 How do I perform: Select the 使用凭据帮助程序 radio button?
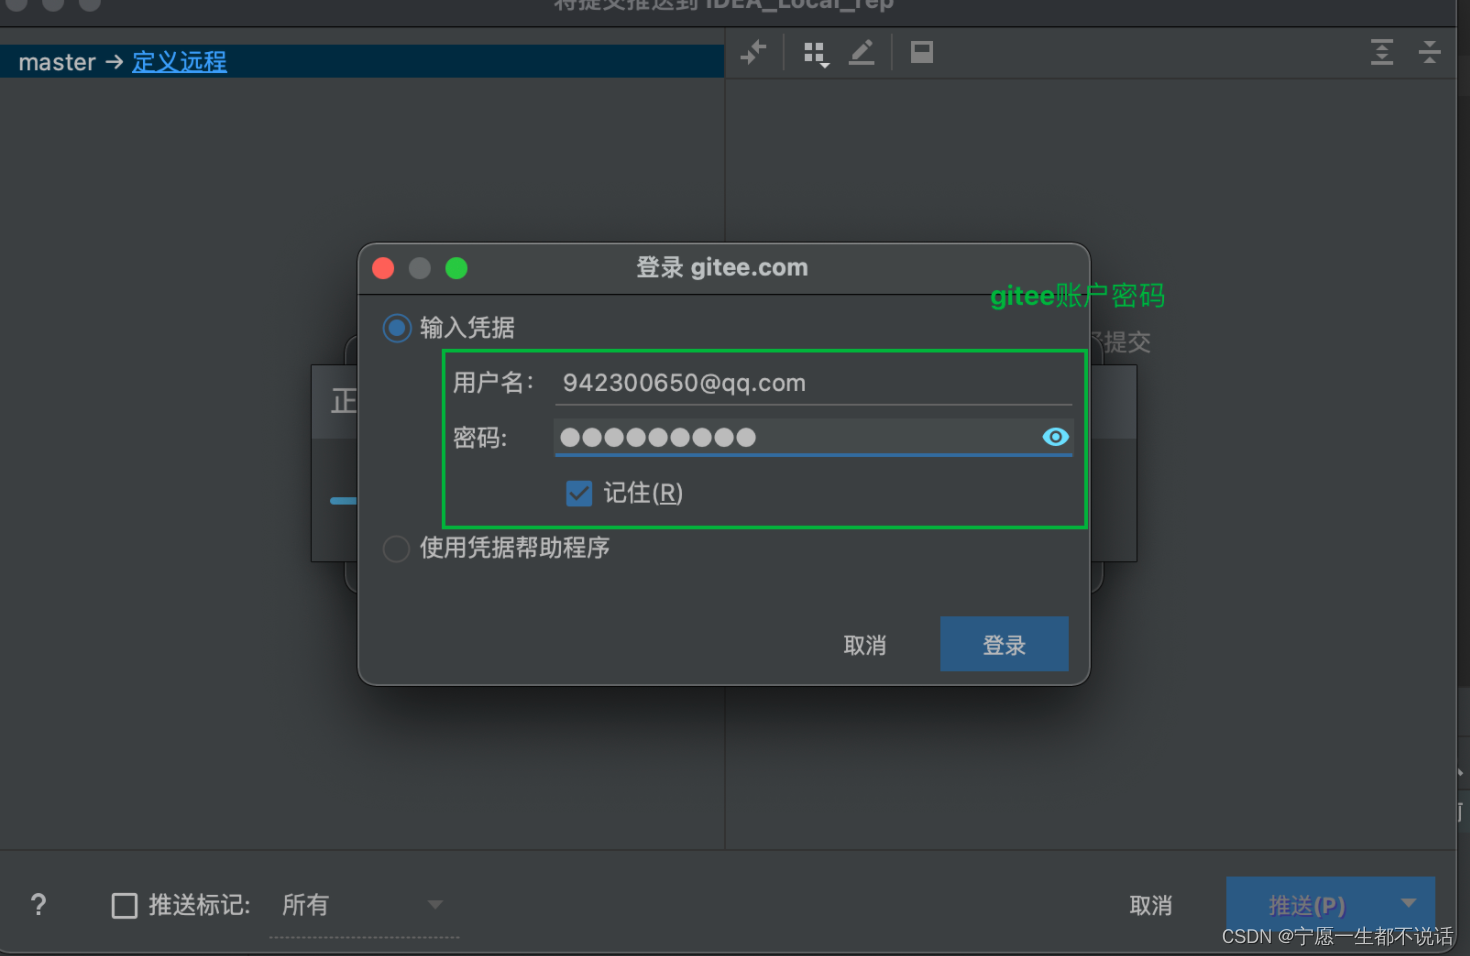[396, 549]
